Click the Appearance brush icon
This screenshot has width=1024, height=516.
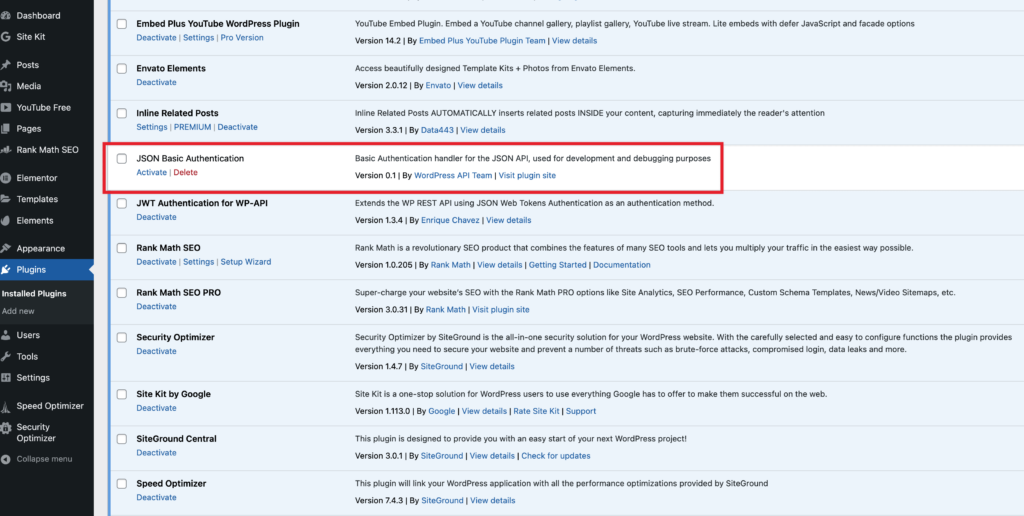[6, 249]
